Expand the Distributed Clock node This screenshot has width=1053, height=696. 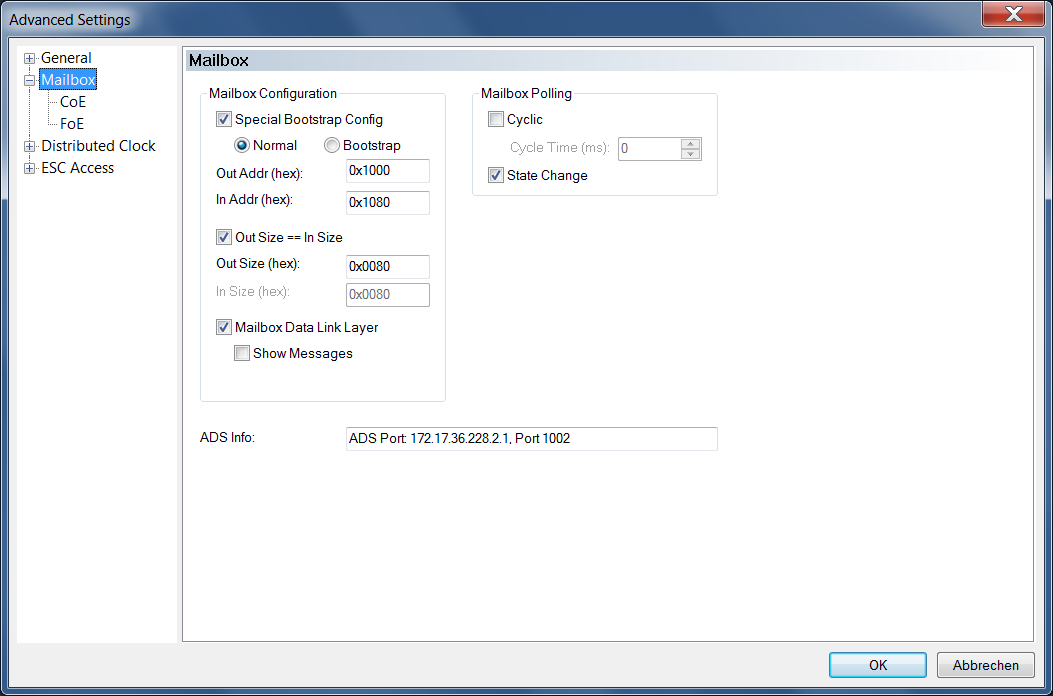click(29, 146)
